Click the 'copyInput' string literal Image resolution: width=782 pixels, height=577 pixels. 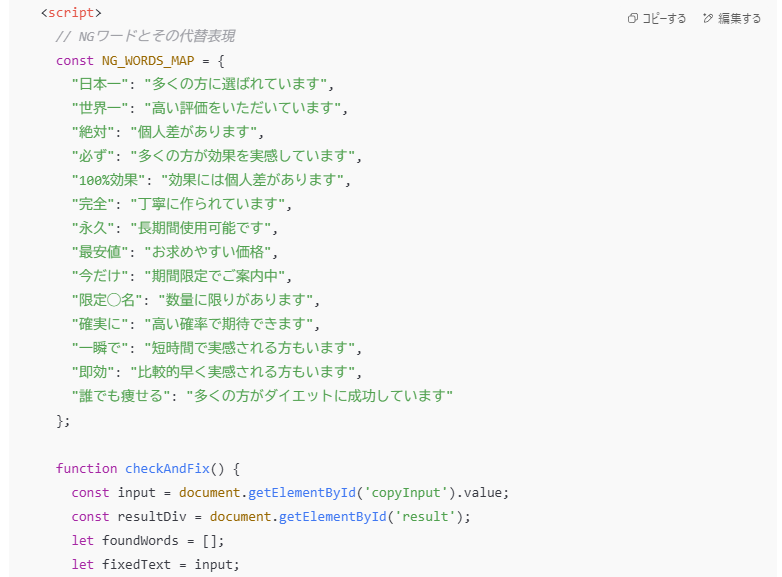coord(406,492)
